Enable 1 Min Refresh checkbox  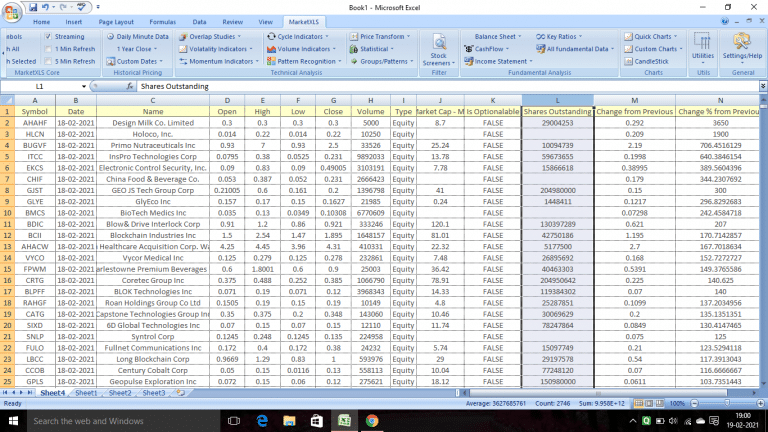point(48,49)
